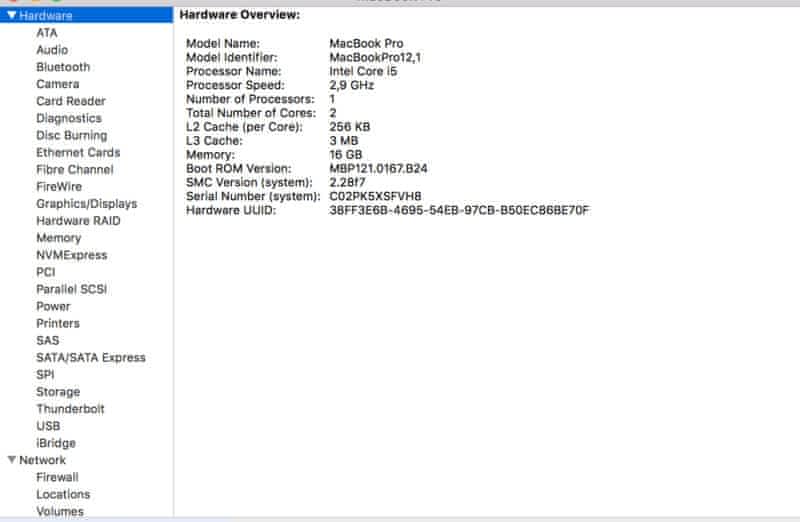Click the L3 Cache value 3 MB
Viewport: 800px width, 522px height.
click(344, 140)
